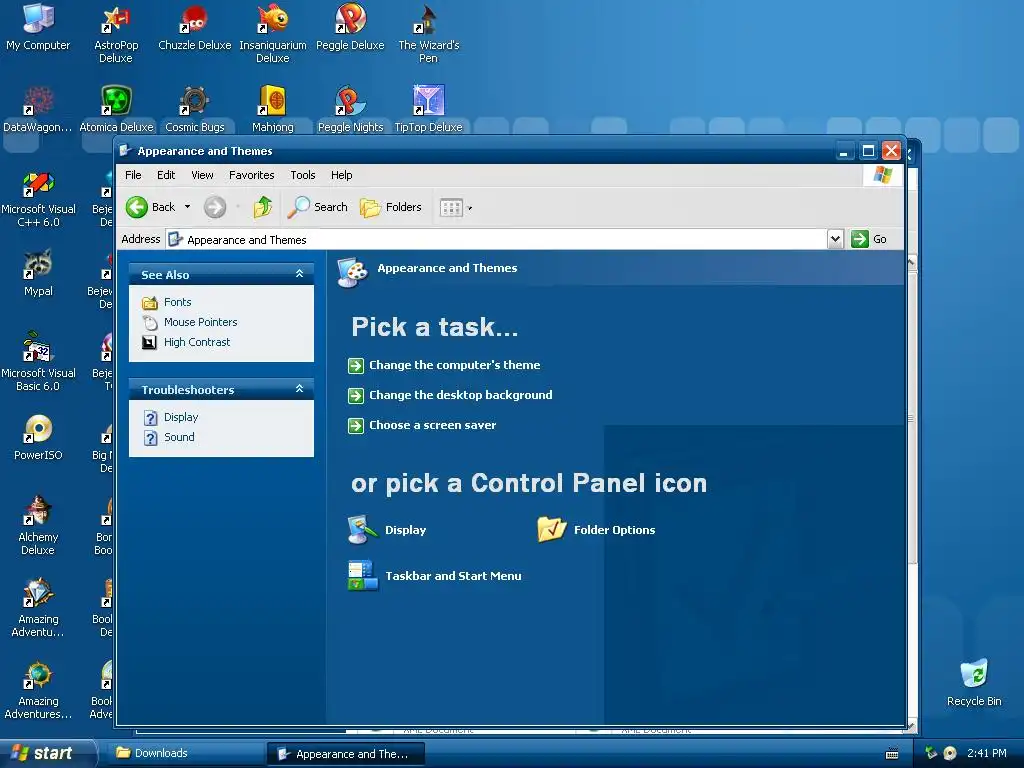This screenshot has width=1024, height=768.
Task: Open Taskbar and Start Menu icon
Action: [x=362, y=575]
